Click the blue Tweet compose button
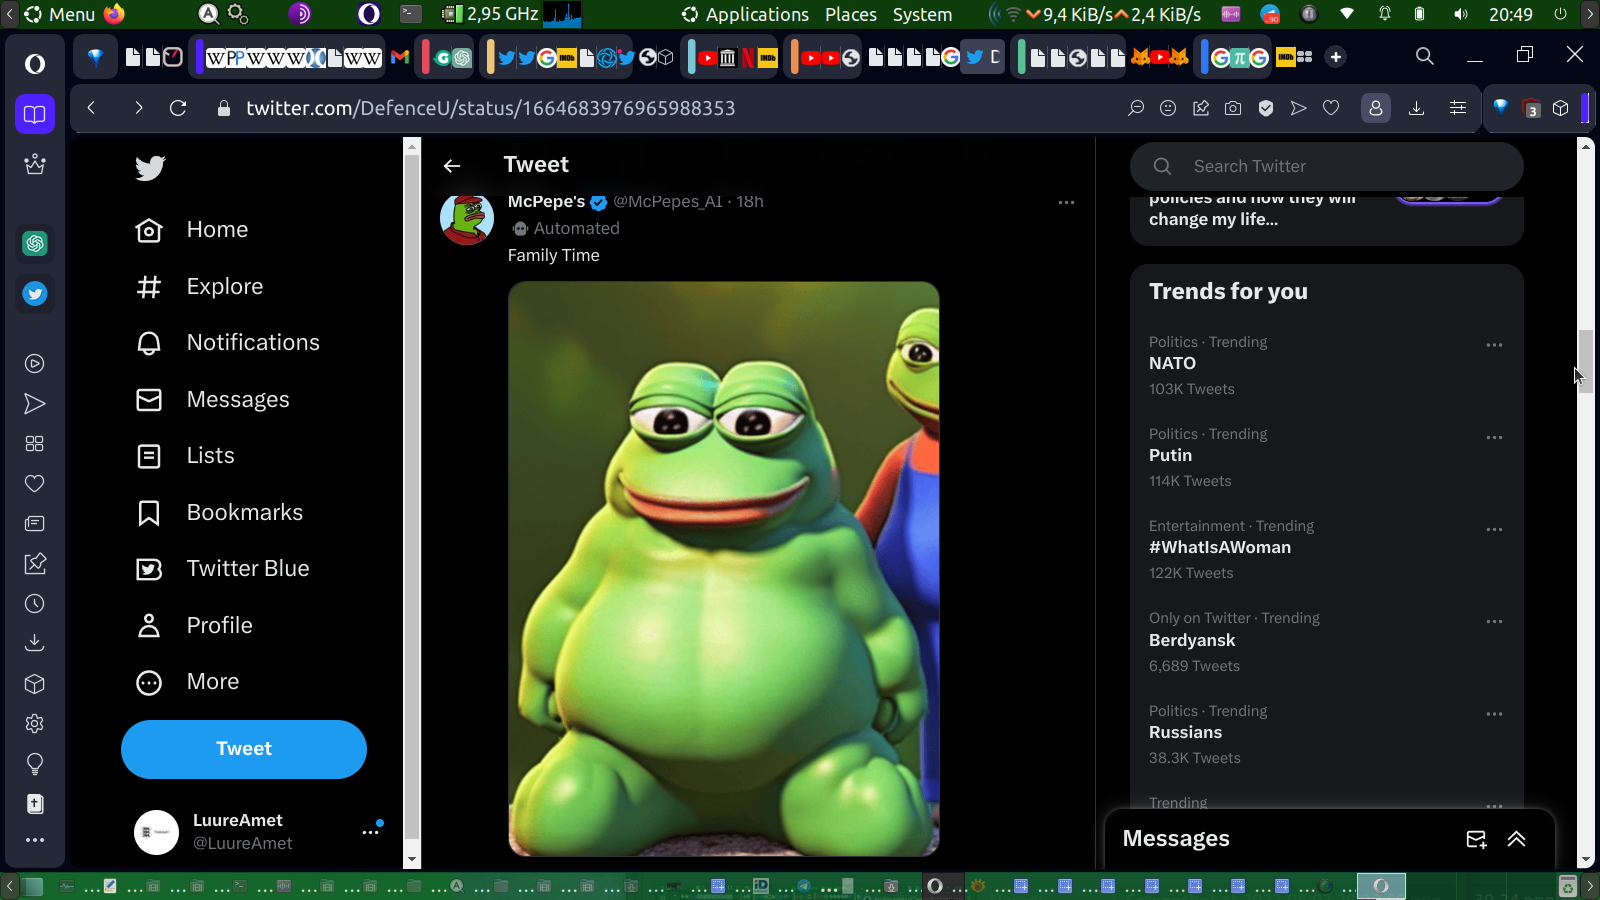 pos(244,749)
